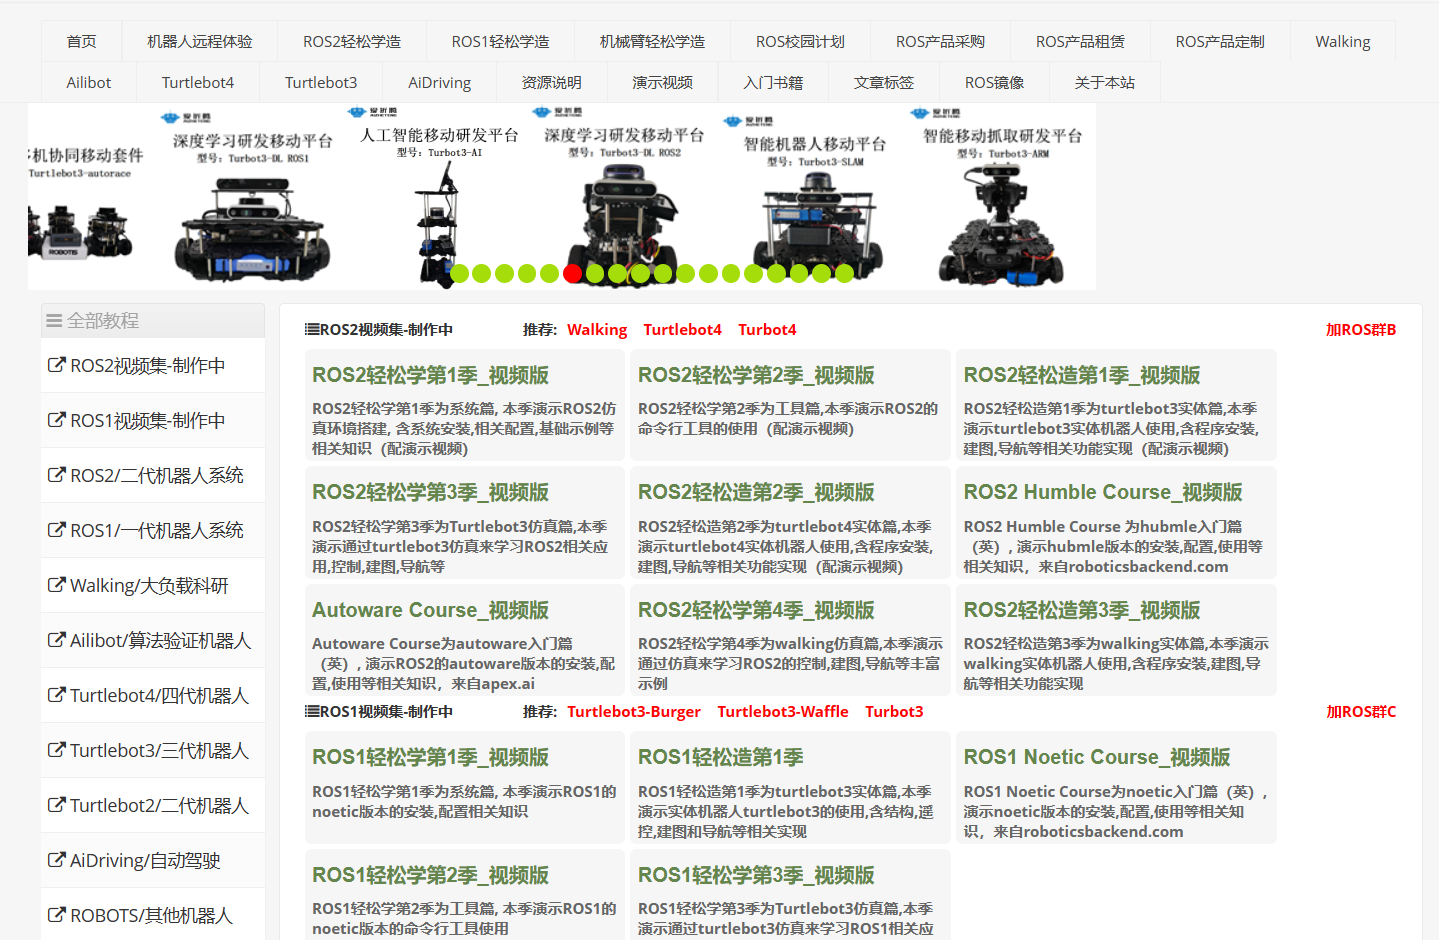Click the external-link icon before Ailibot/算法验证机器人

pos(57,640)
